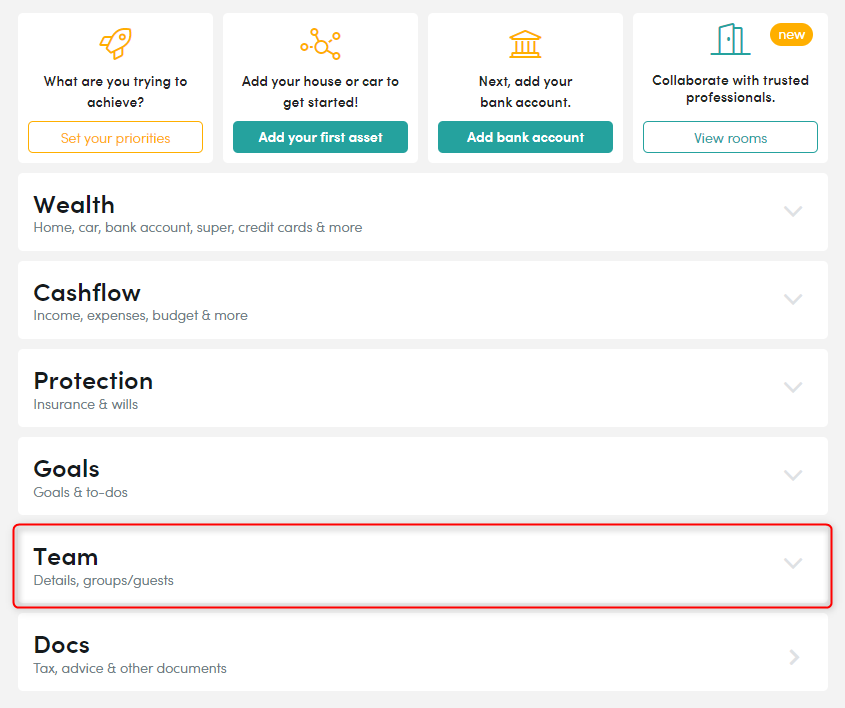Click the bank building icon
Image resolution: width=845 pixels, height=708 pixels.
(x=525, y=44)
